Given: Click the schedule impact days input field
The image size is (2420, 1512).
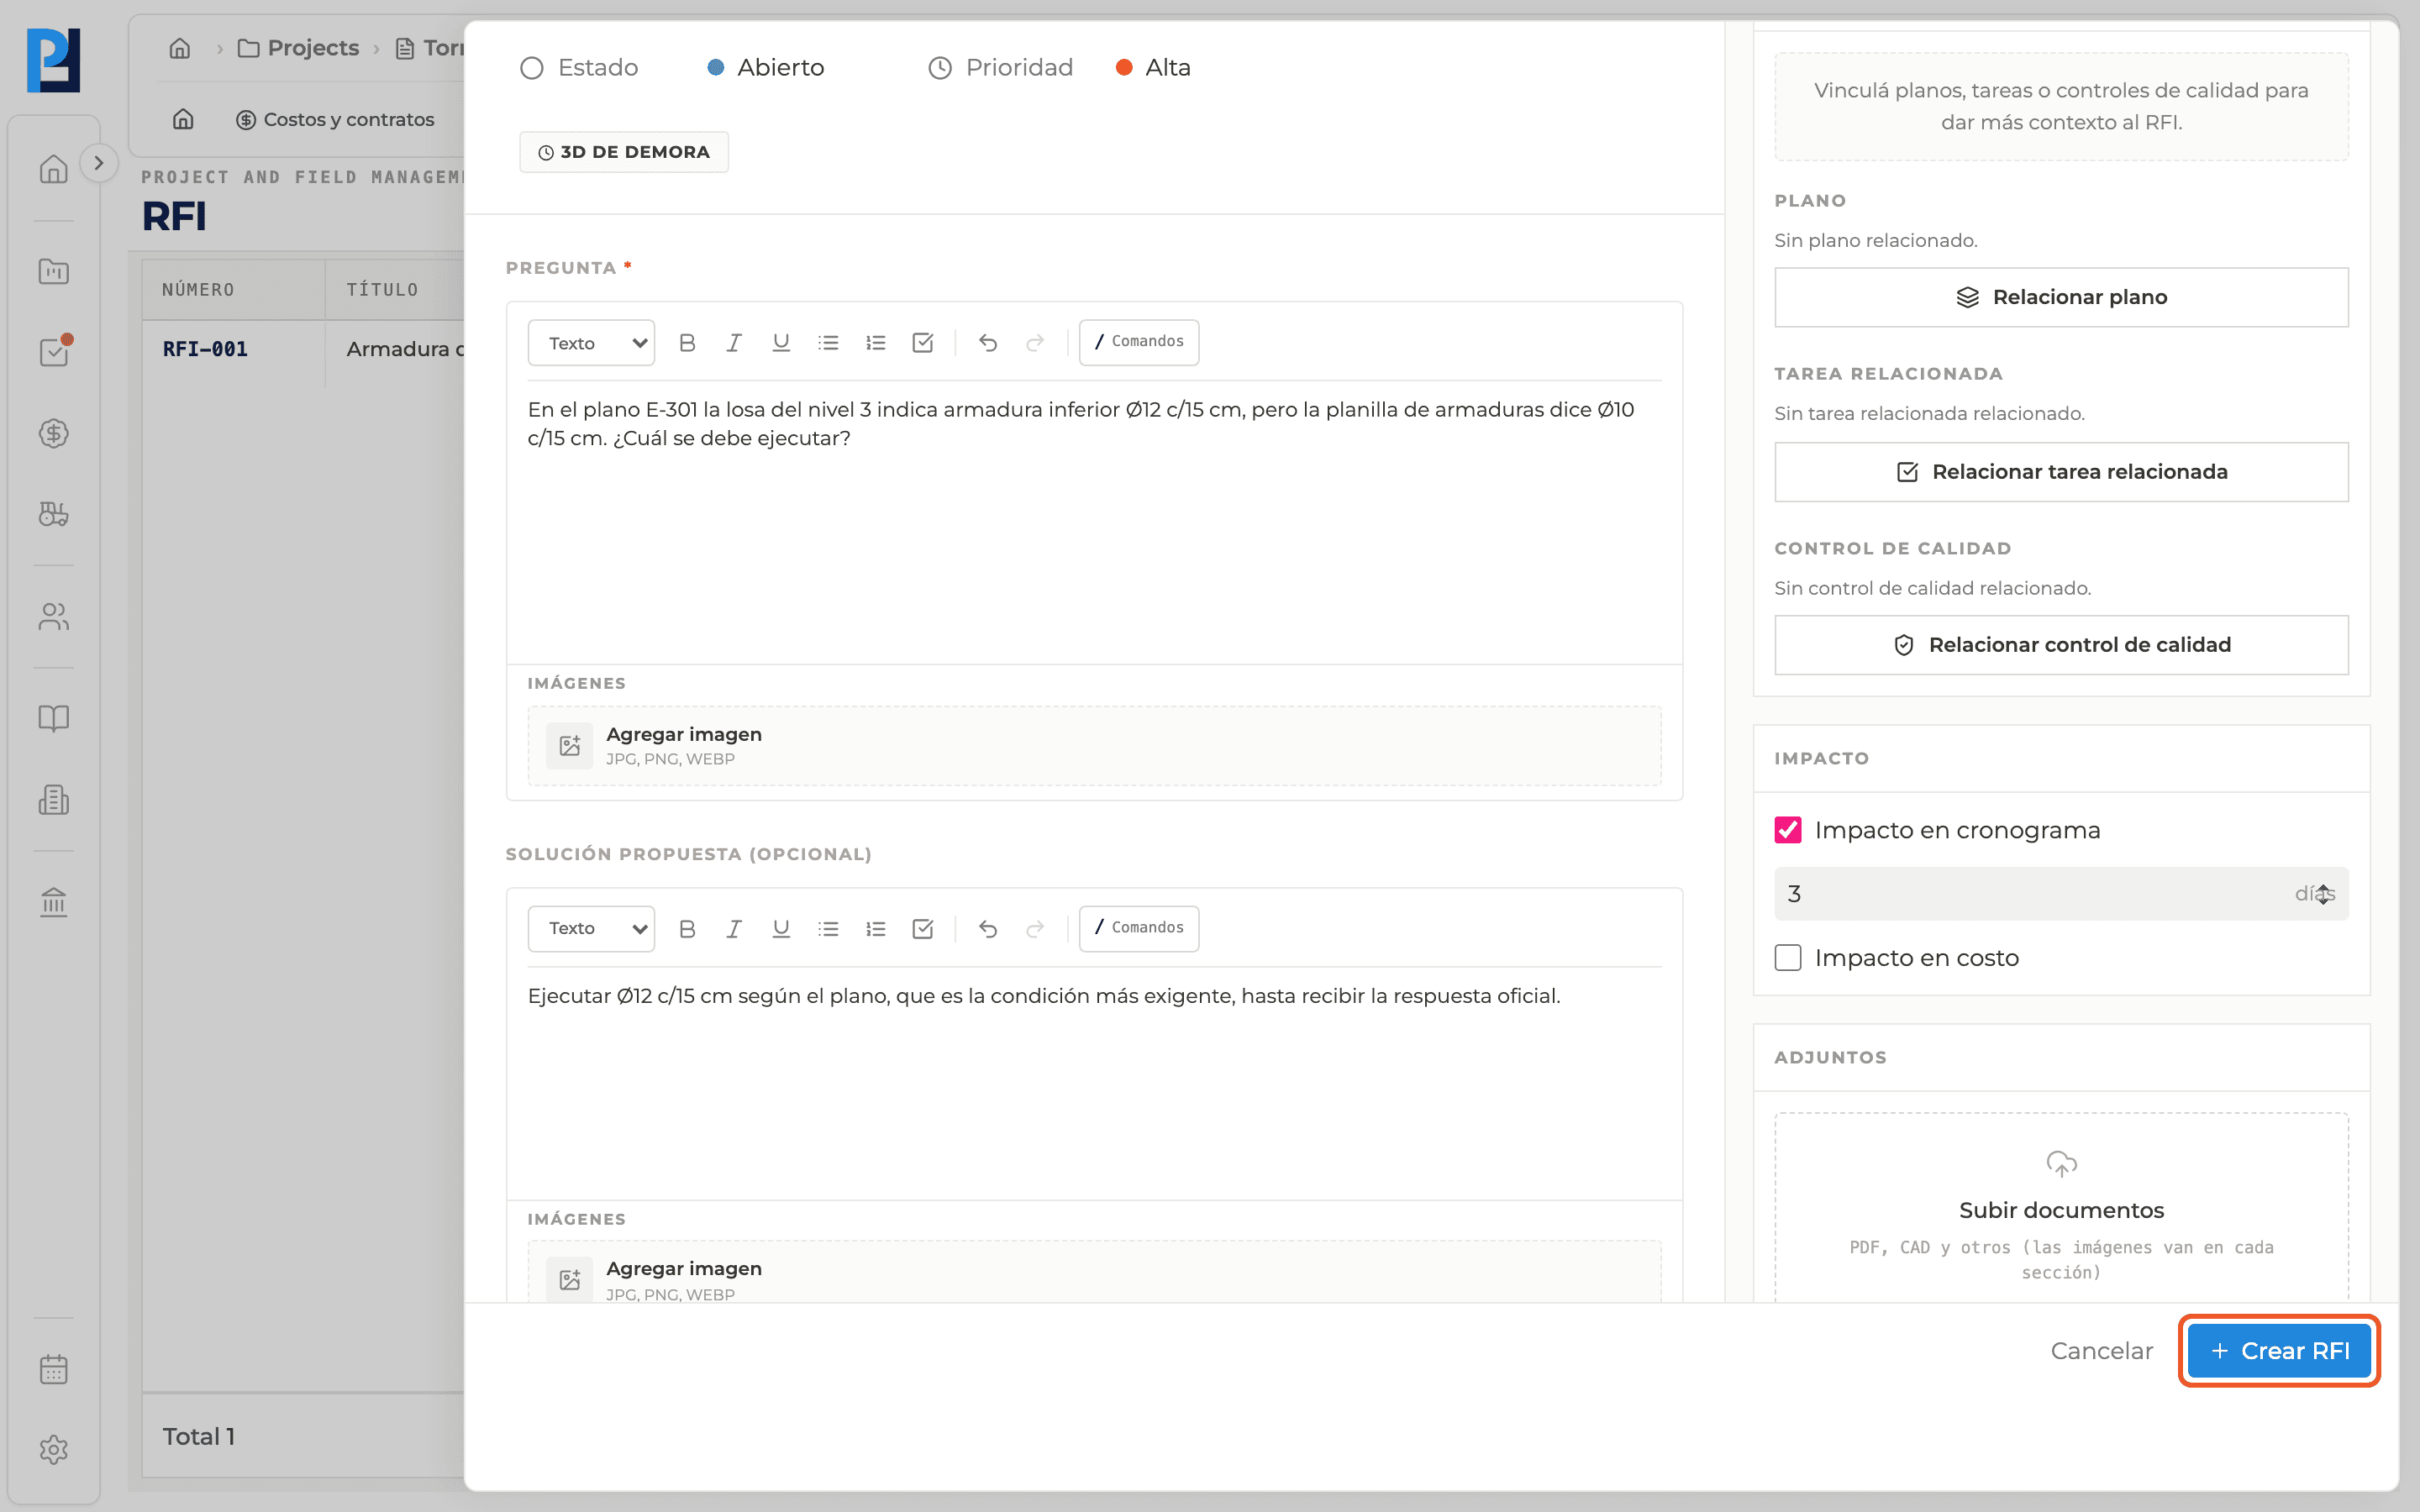Looking at the screenshot, I should [2061, 894].
